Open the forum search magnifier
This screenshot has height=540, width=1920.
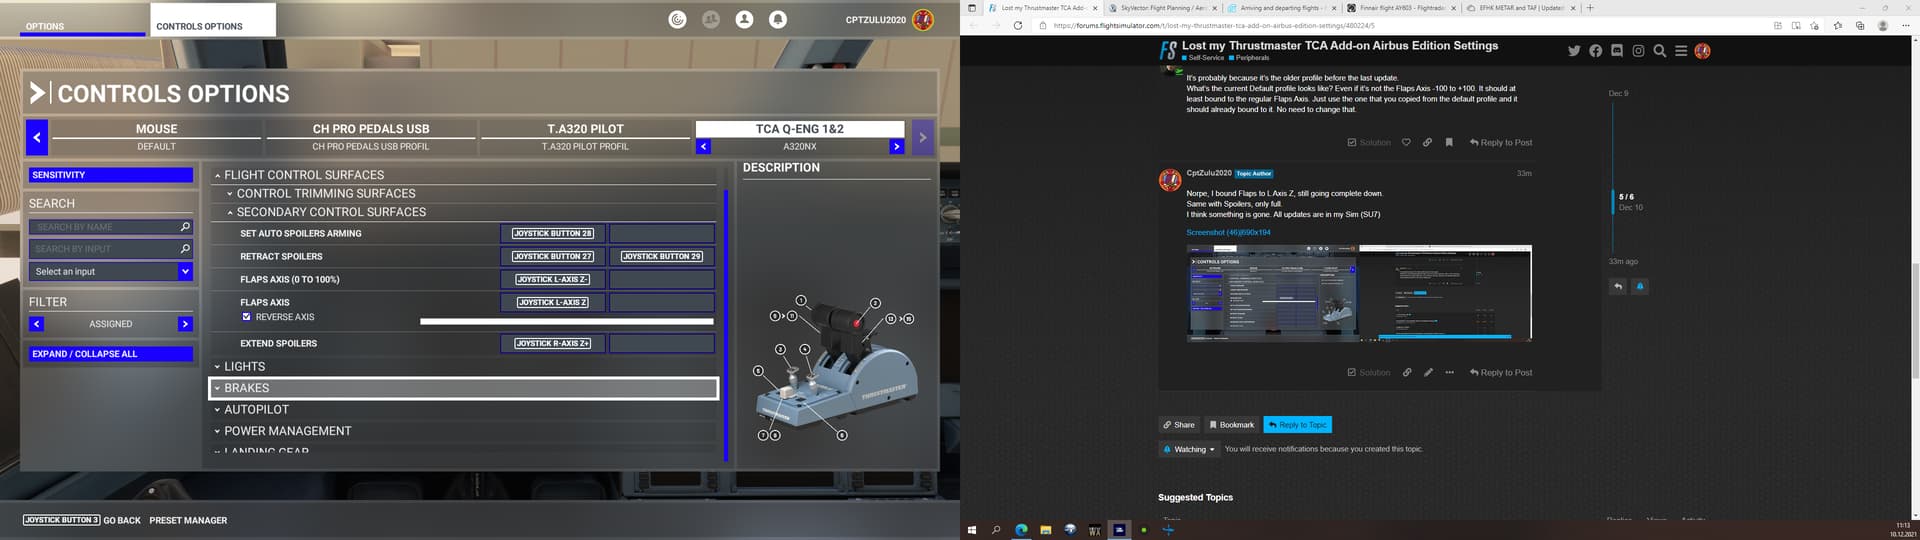[x=1660, y=51]
